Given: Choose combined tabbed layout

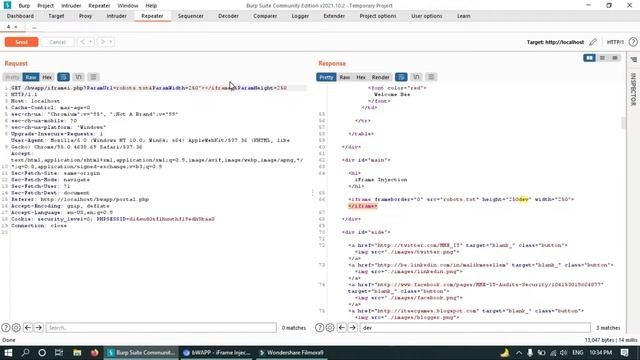Looking at the screenshot, I should tap(615, 58).
